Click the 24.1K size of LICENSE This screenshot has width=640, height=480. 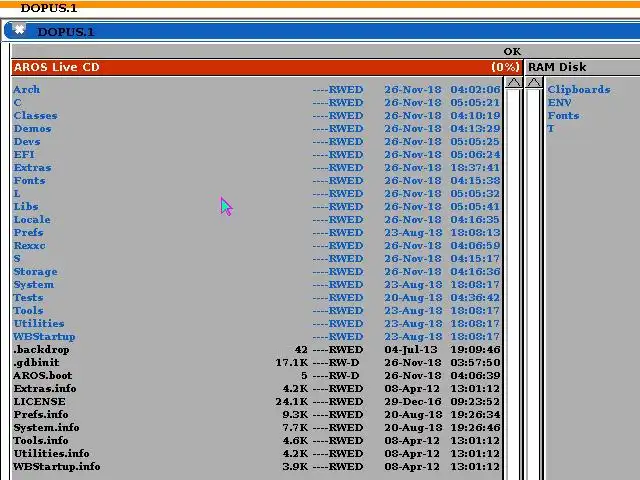291,402
